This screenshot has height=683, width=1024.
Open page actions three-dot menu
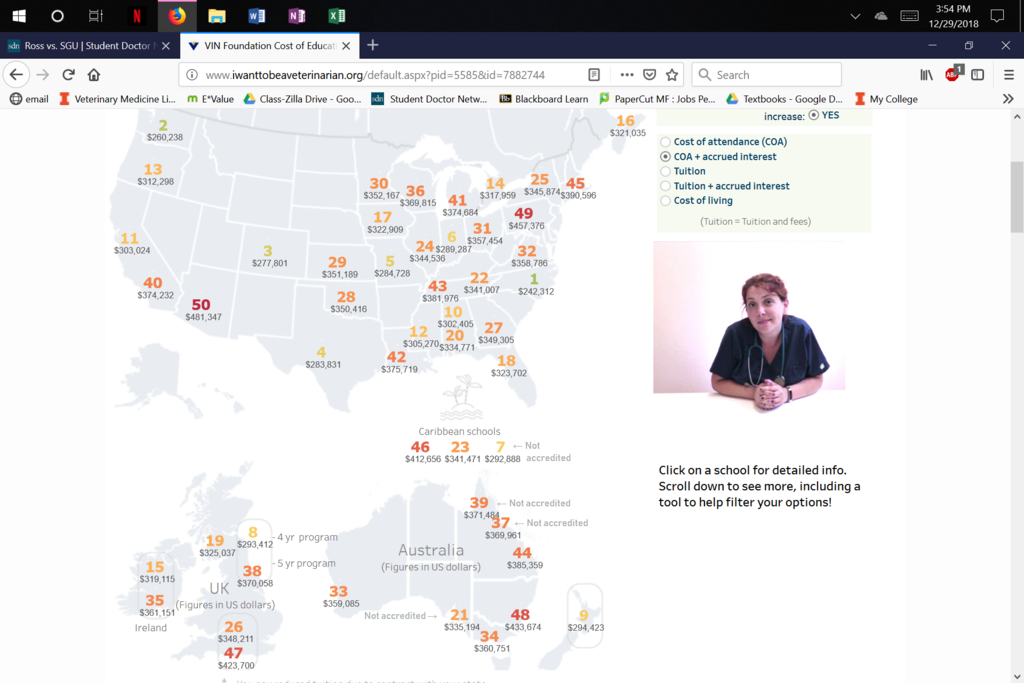point(627,74)
